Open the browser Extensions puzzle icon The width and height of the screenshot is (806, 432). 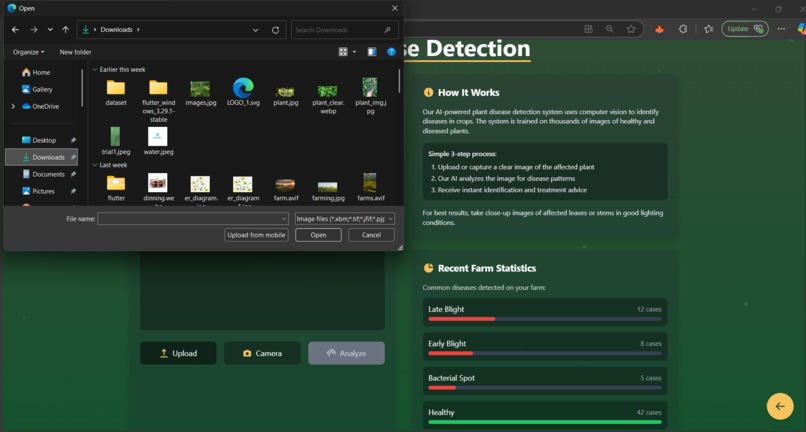point(683,29)
